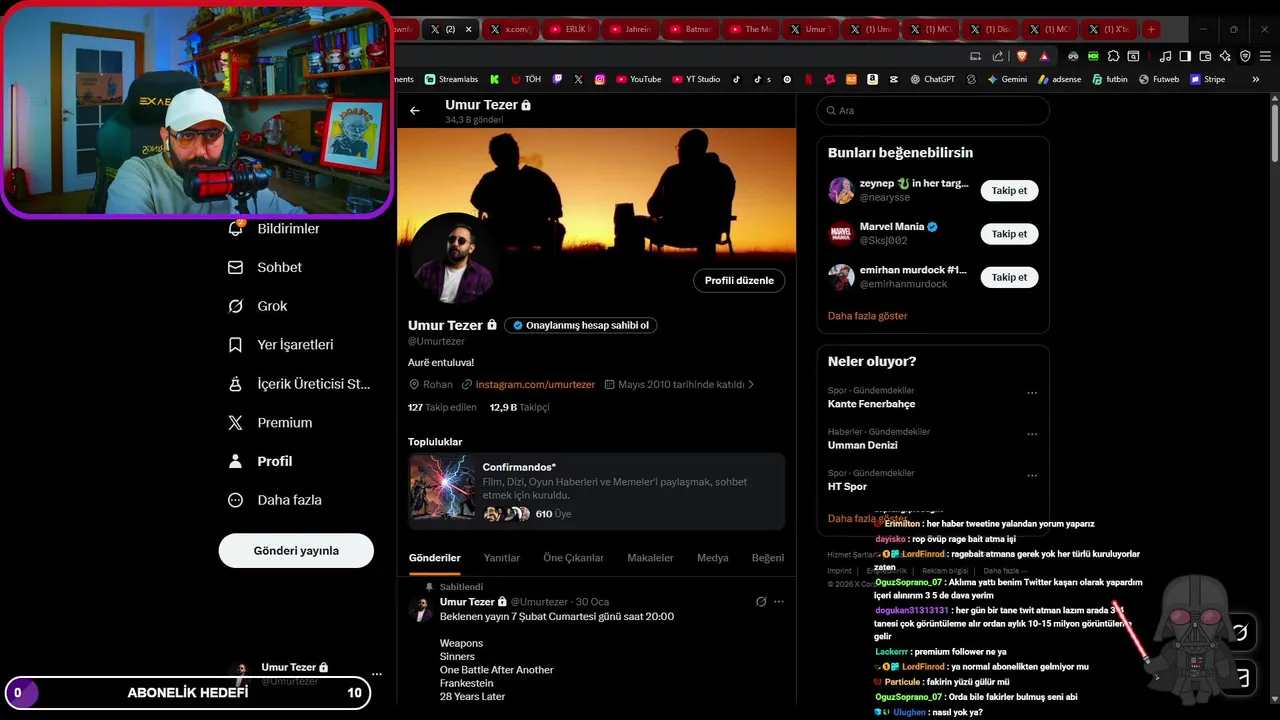Click Daha fazla göster under suggestions
Screen dimensions: 1280x720
[867, 316]
